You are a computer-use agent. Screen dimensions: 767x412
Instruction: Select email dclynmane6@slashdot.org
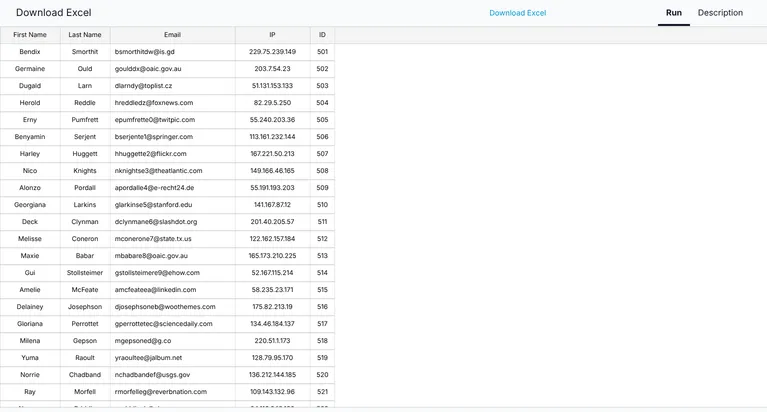tap(173, 222)
